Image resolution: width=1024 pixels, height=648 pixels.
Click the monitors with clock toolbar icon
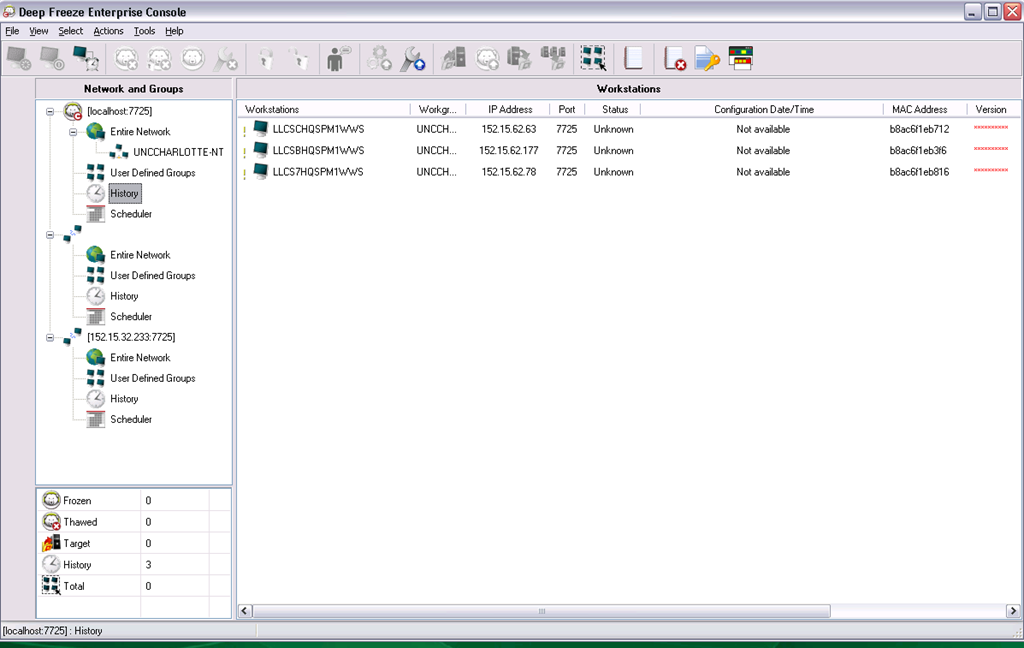pos(86,59)
